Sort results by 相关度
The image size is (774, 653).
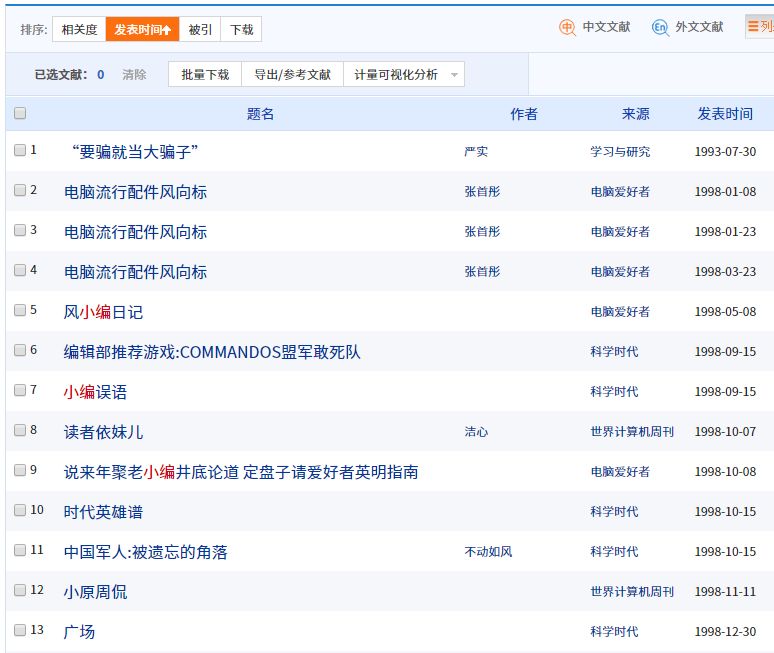pos(79,30)
